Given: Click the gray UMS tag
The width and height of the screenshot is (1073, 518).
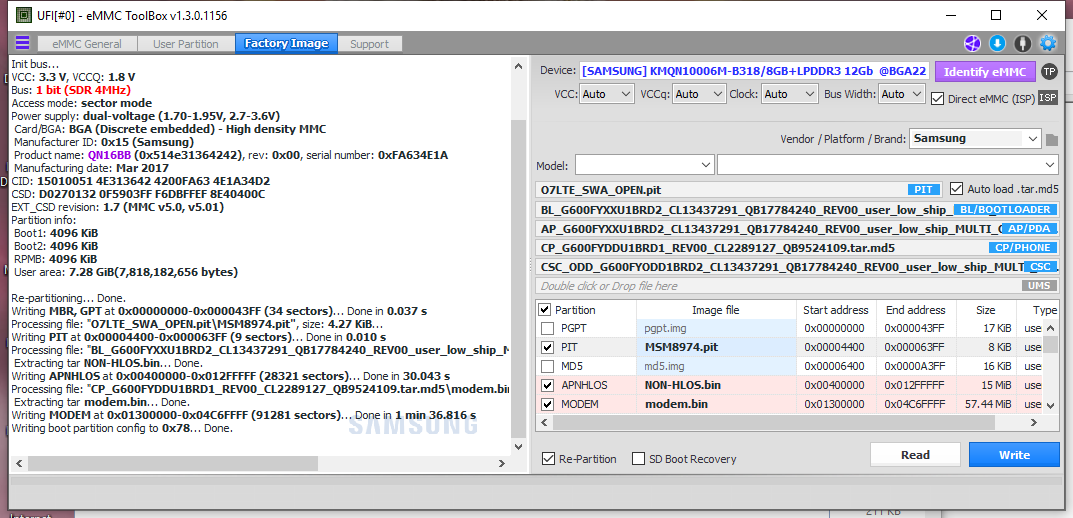Looking at the screenshot, I should (x=1040, y=286).
